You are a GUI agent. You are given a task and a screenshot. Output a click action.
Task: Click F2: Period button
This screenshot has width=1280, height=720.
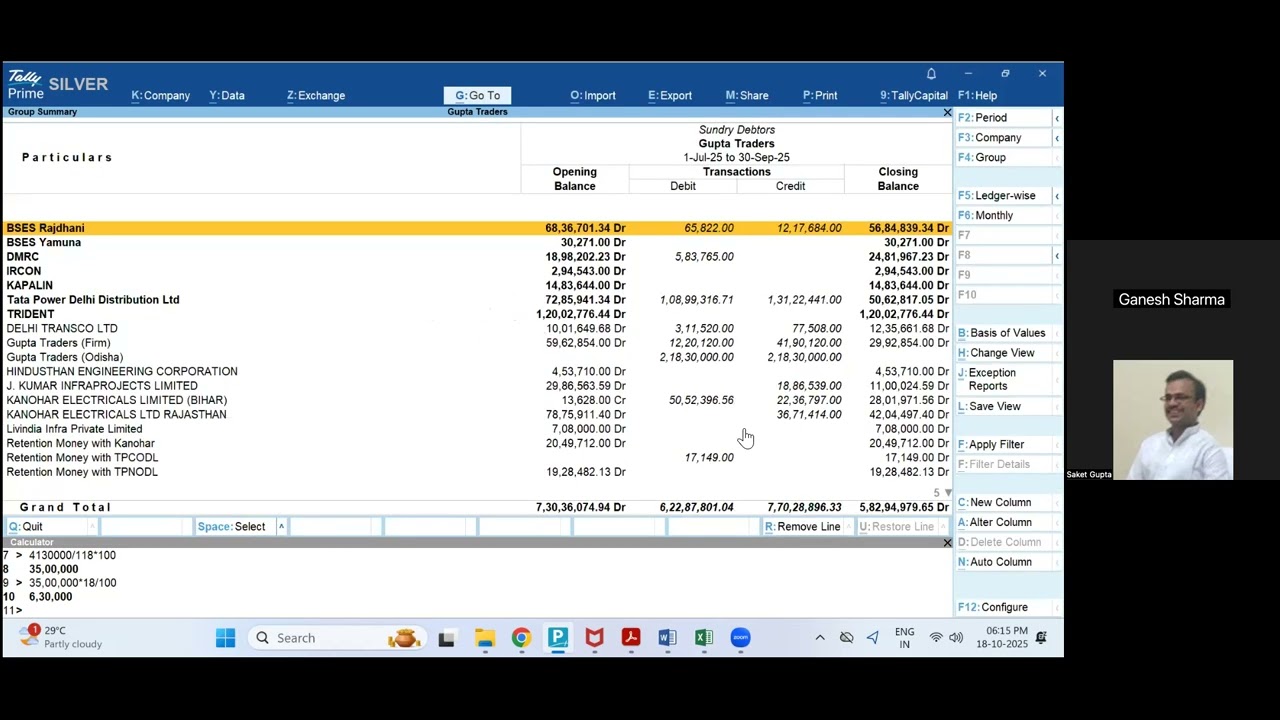pos(1002,118)
